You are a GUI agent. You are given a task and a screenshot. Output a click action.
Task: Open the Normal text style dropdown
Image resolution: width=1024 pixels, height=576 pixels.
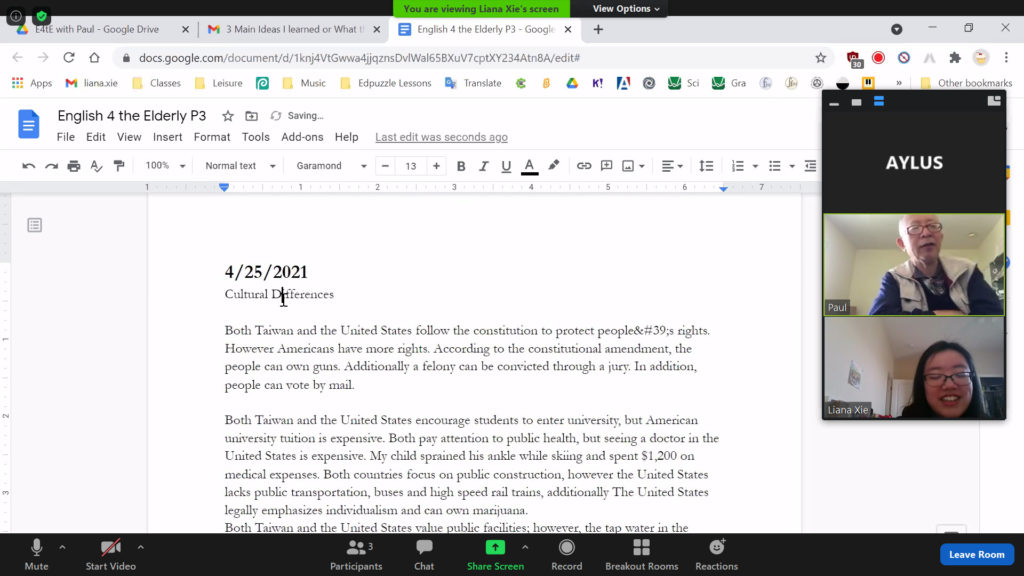pos(240,166)
